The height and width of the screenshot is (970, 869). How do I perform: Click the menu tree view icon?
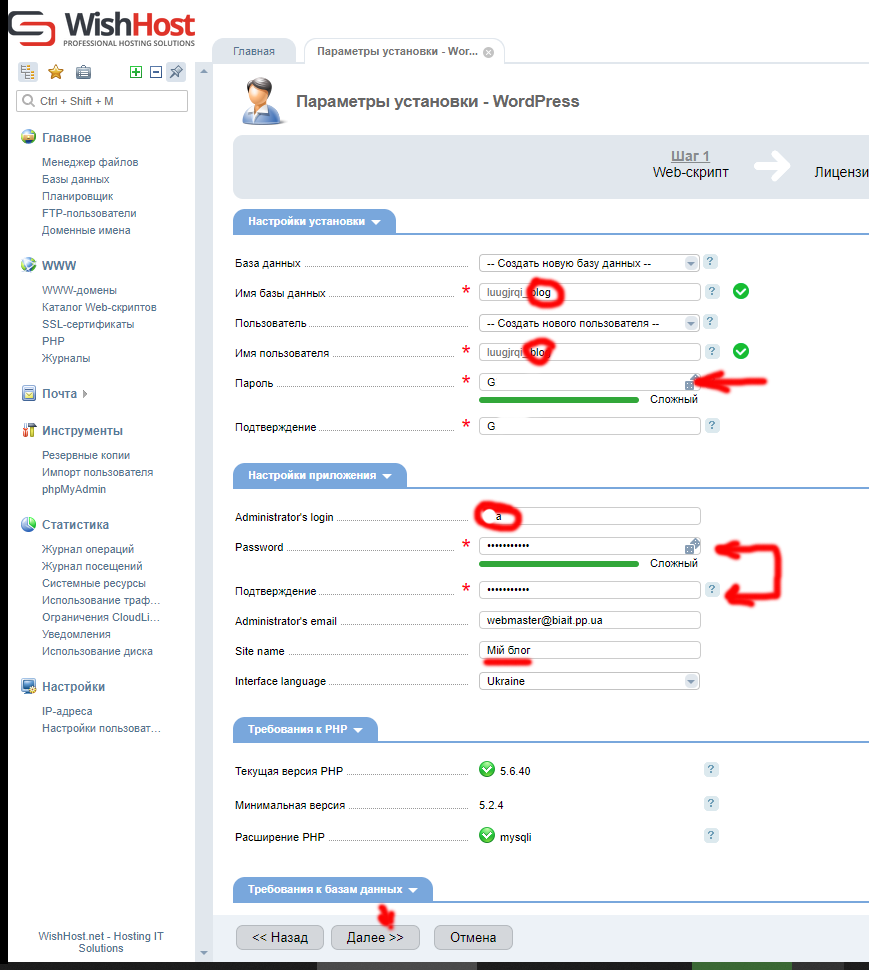tap(28, 72)
